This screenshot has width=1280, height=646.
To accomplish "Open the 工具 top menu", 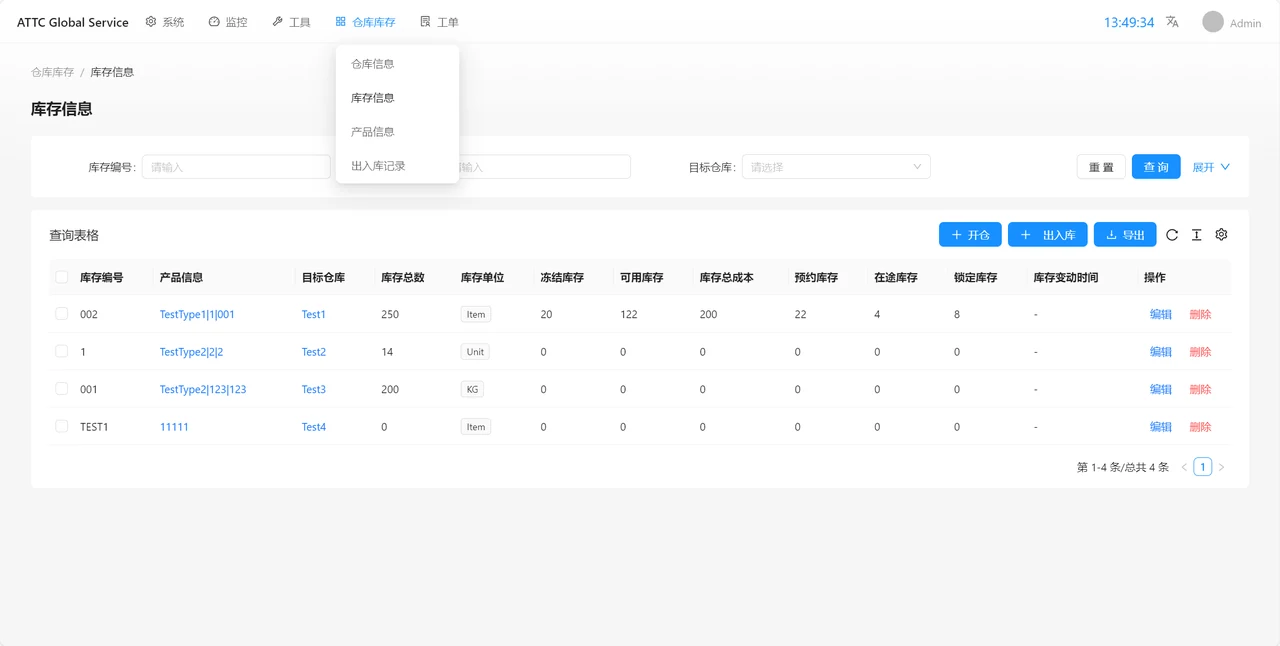I will pos(292,22).
